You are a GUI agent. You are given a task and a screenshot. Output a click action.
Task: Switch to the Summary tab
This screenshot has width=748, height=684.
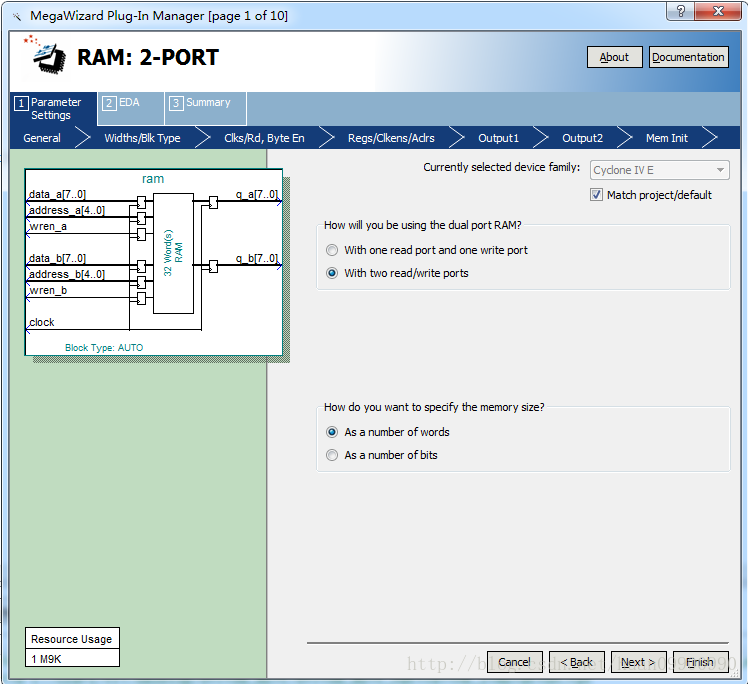pos(206,109)
